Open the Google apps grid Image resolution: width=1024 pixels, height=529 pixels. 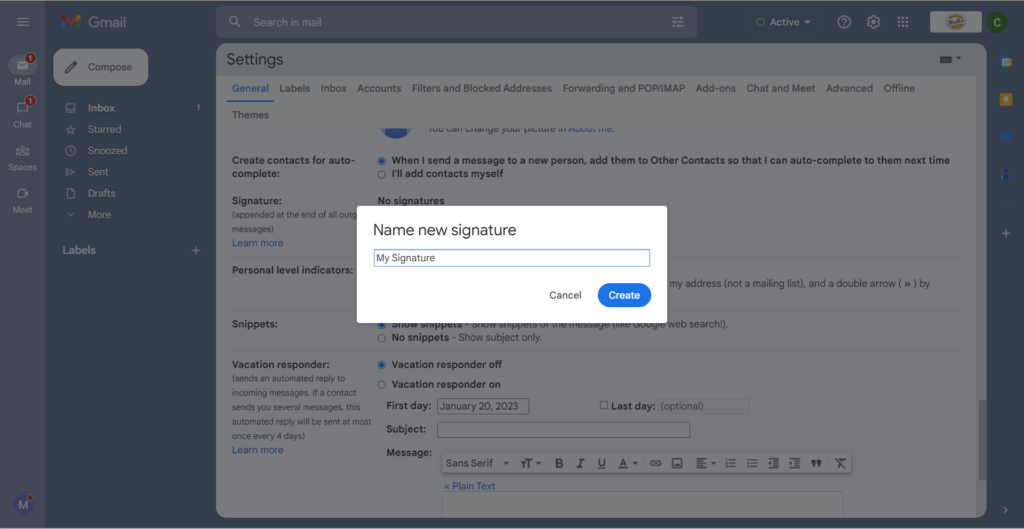903,22
